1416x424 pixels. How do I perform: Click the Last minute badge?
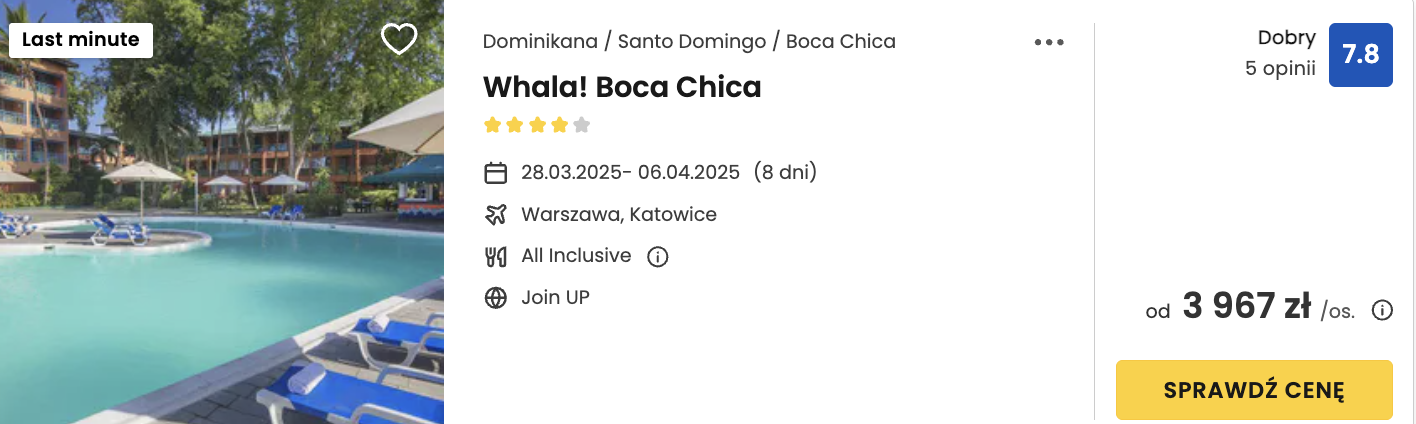tap(81, 40)
